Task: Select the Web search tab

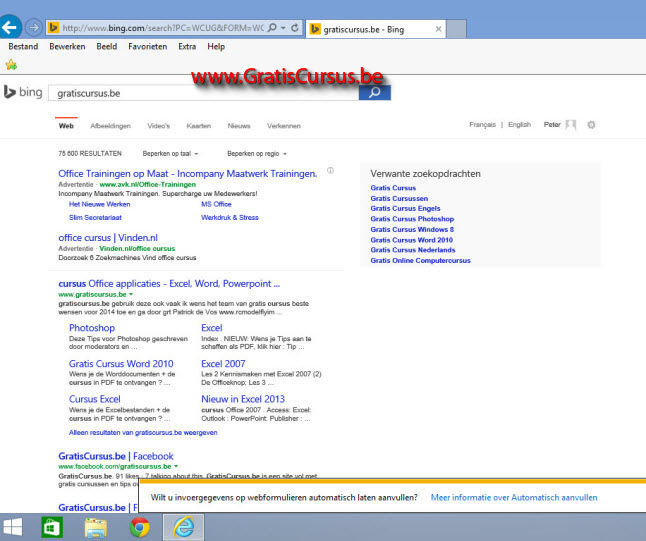Action: (x=66, y=126)
